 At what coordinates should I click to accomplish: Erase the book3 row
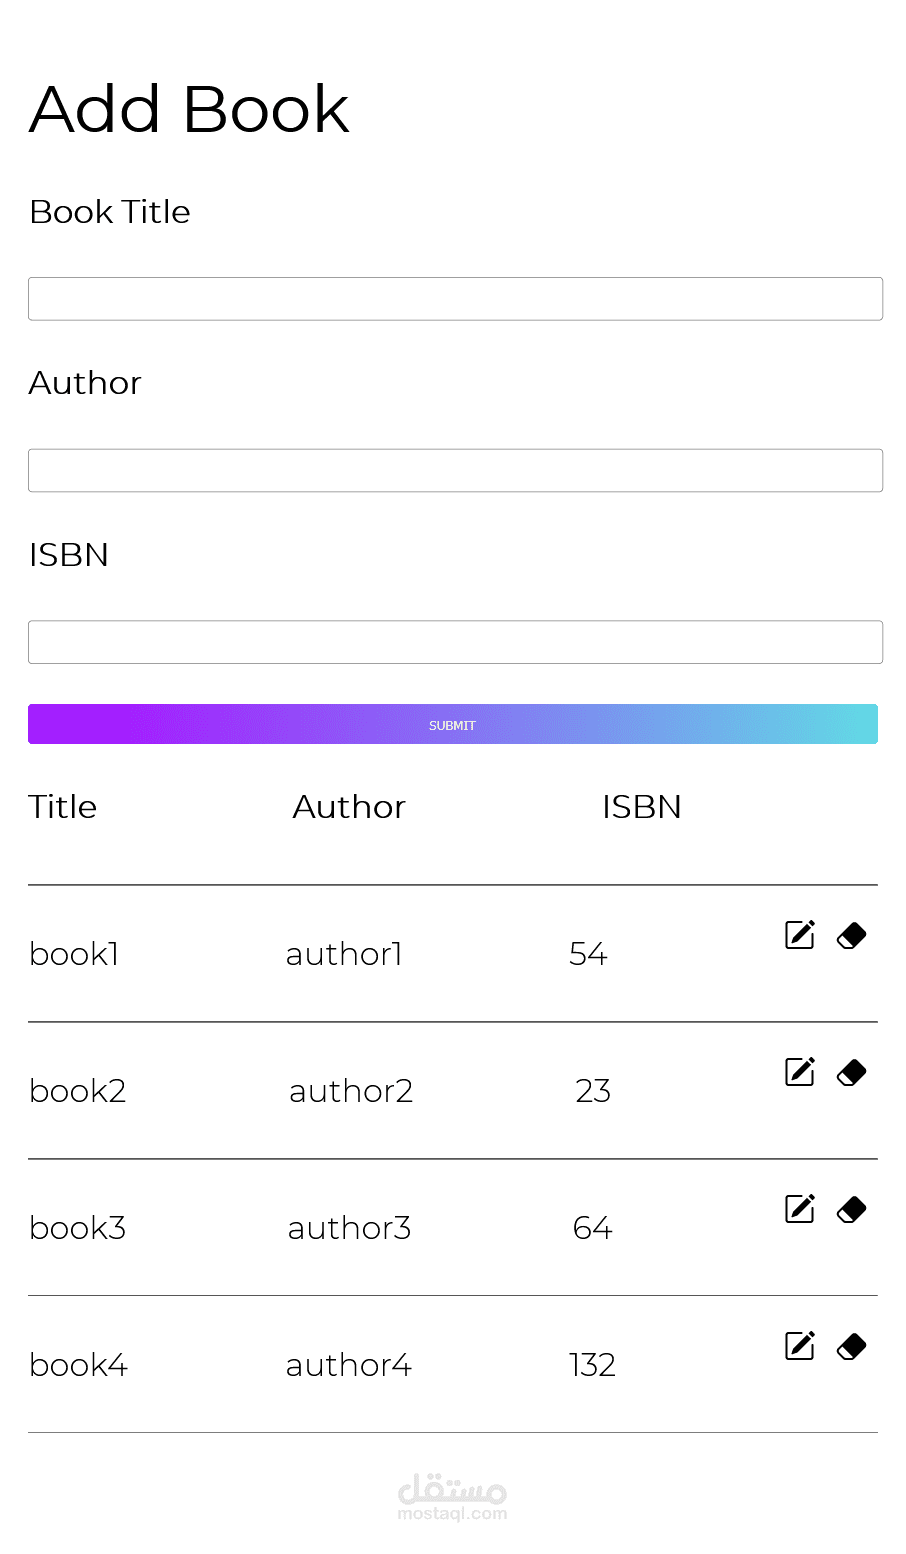click(x=851, y=1210)
